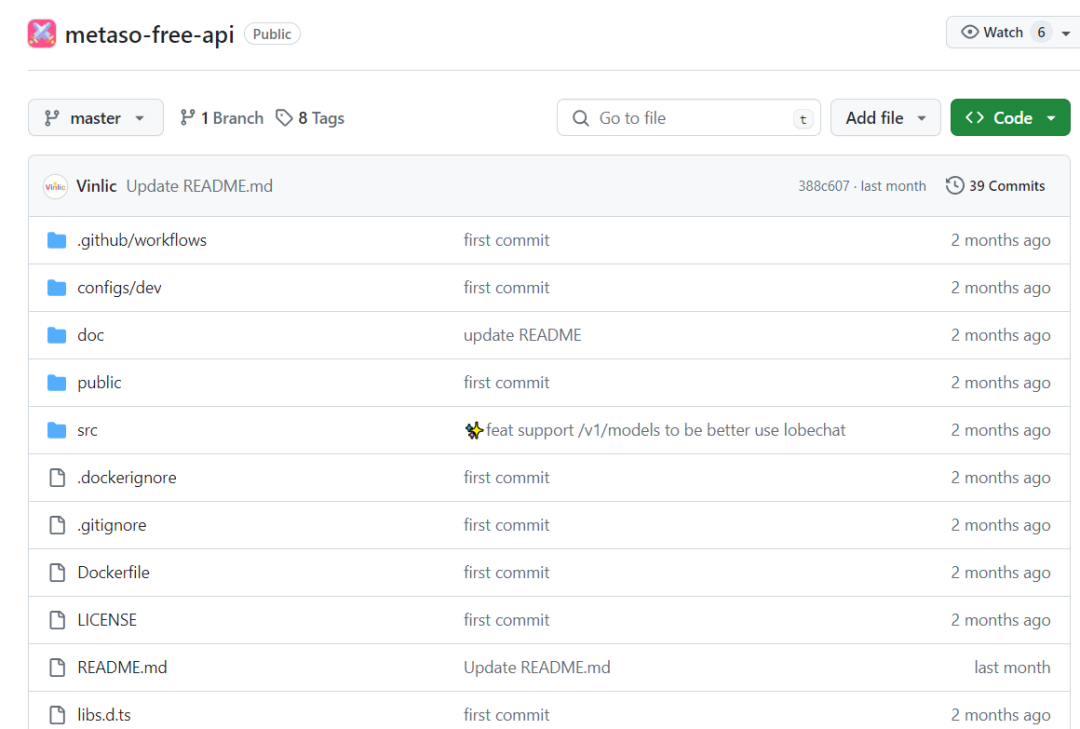Viewport: 1080px width, 729px height.
Task: Click the file icon for libs.d.ts
Action: [57, 715]
